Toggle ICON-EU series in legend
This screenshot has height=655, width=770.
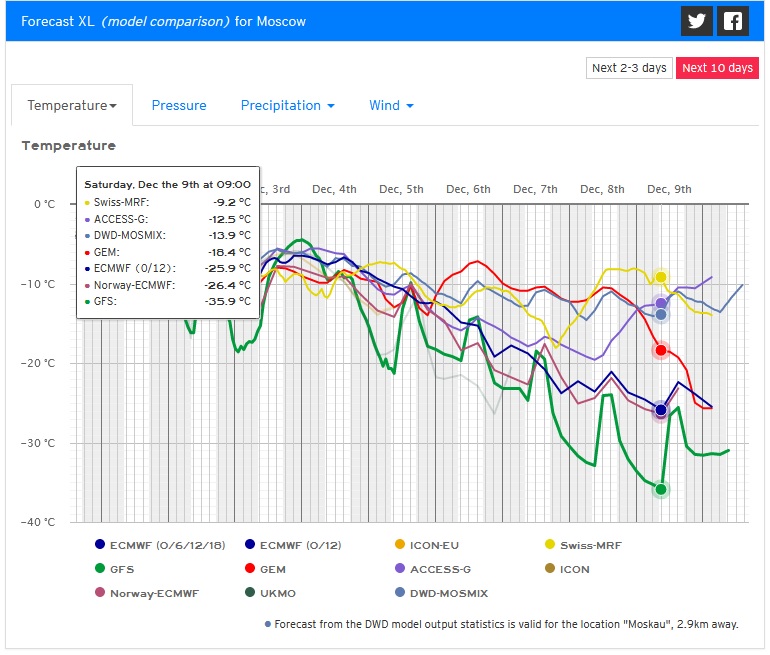427,545
